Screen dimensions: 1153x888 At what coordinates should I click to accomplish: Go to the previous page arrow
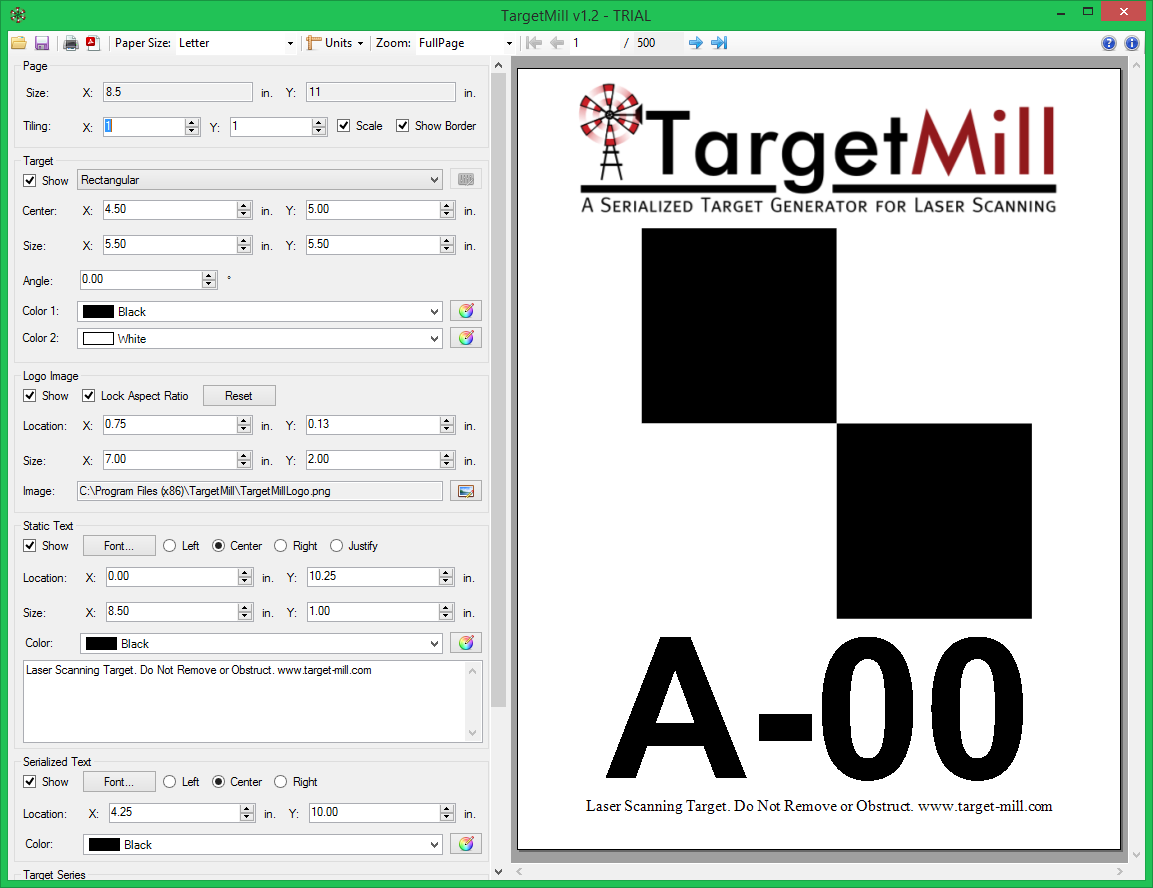point(557,43)
